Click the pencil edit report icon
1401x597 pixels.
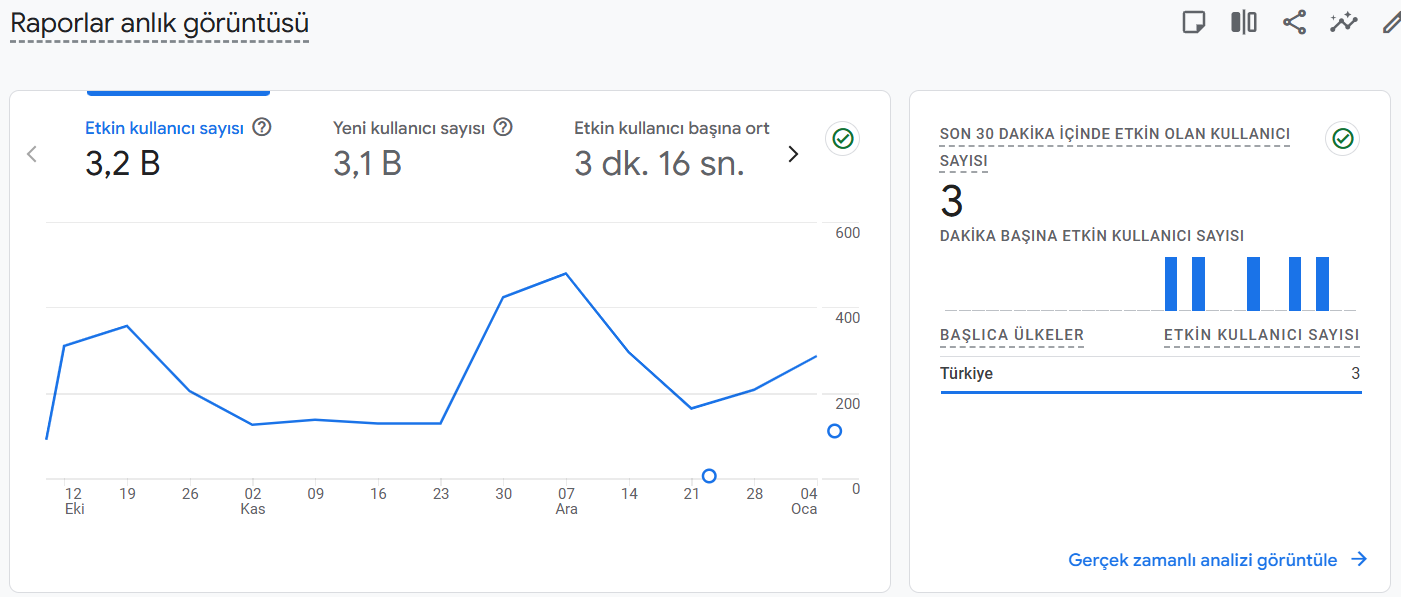(1391, 22)
